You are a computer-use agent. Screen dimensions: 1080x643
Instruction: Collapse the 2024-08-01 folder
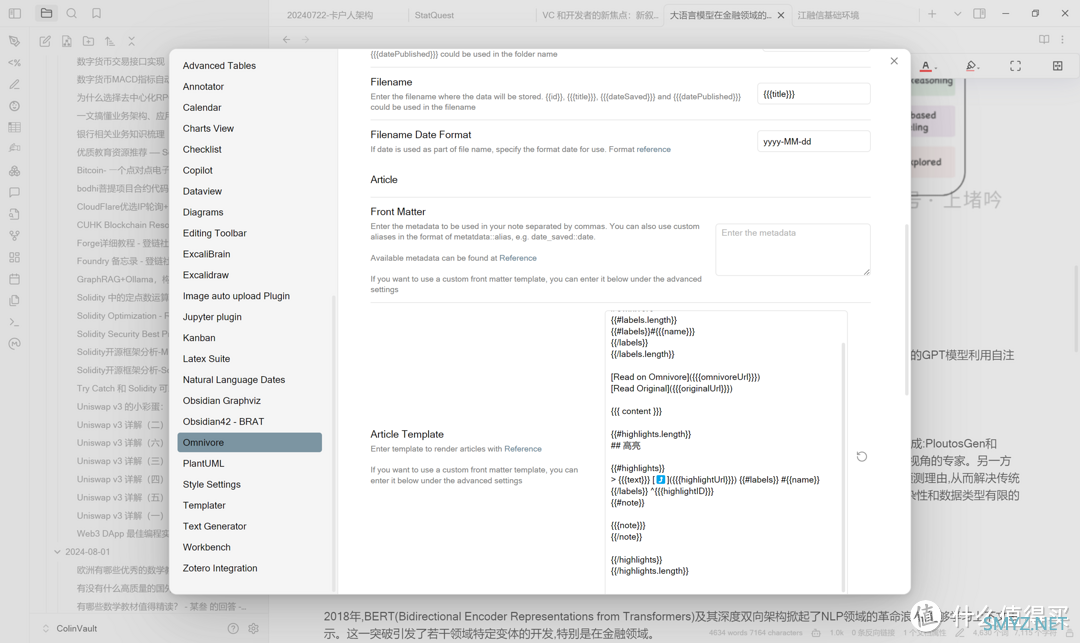coord(57,552)
